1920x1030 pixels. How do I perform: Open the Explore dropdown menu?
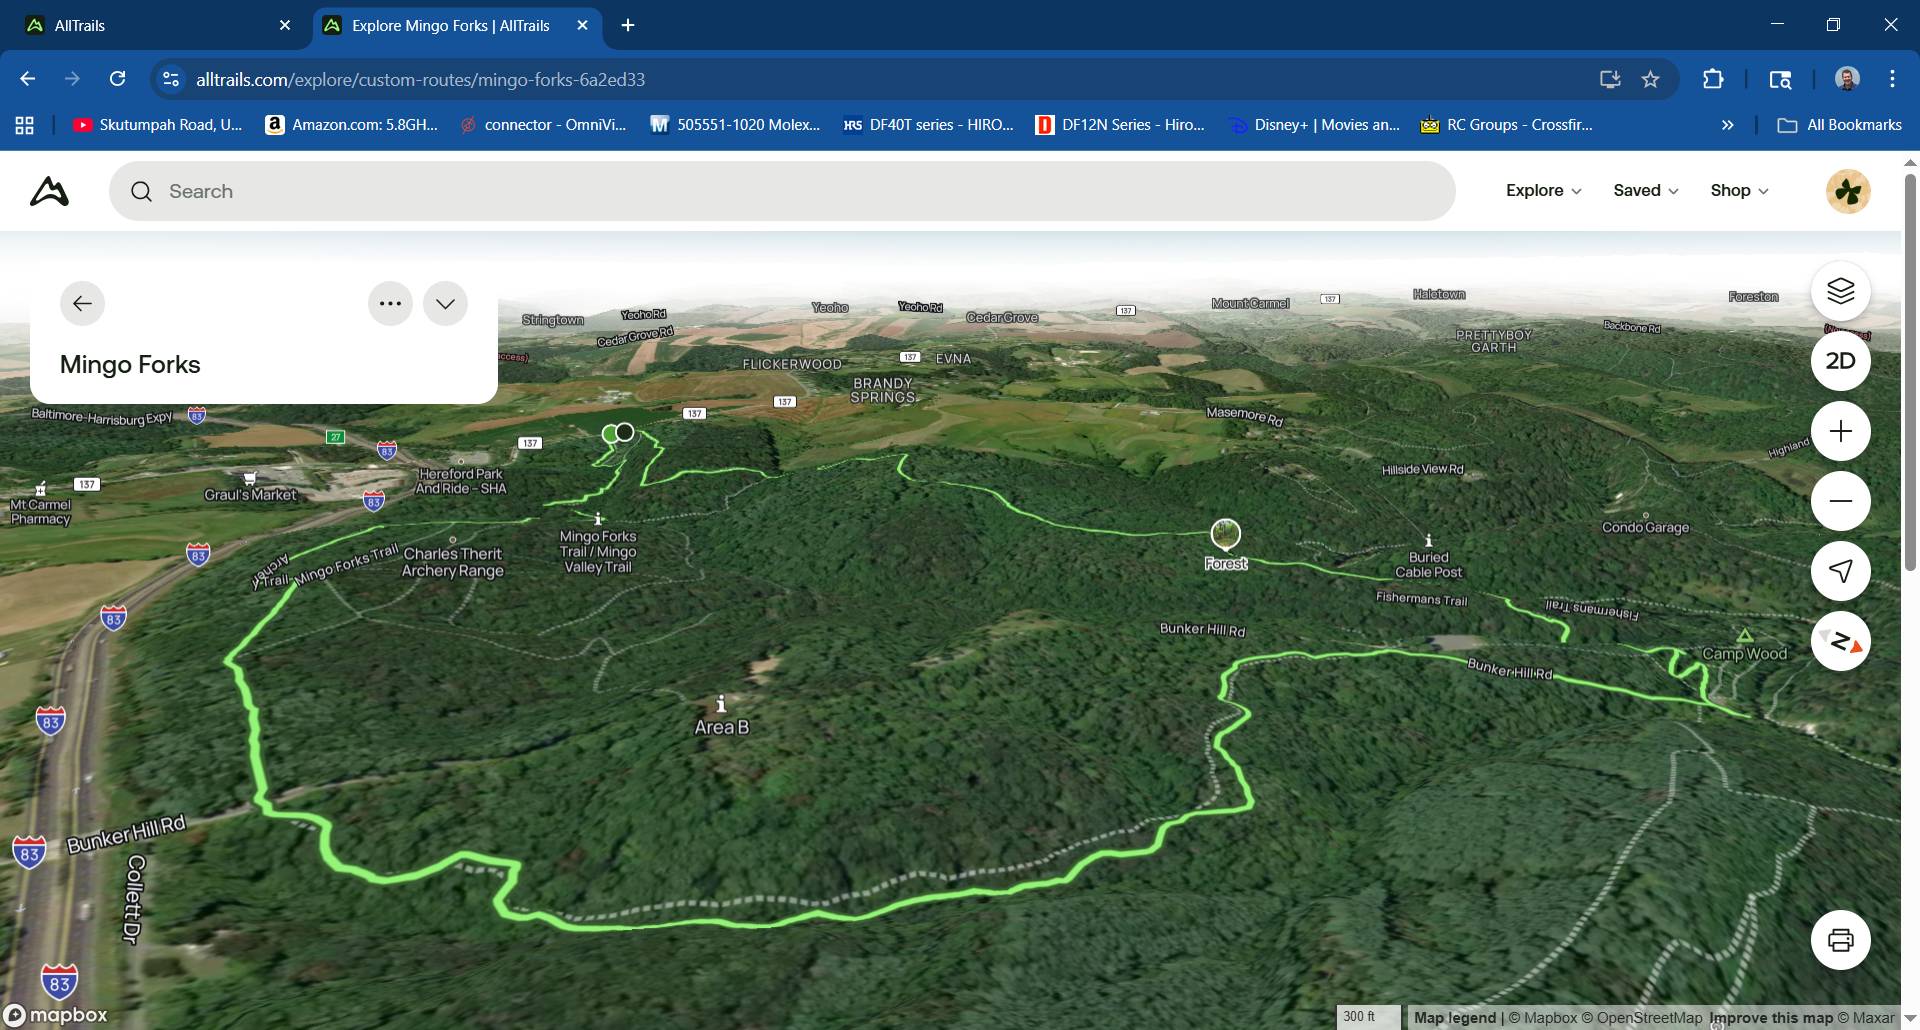pyautogui.click(x=1543, y=191)
